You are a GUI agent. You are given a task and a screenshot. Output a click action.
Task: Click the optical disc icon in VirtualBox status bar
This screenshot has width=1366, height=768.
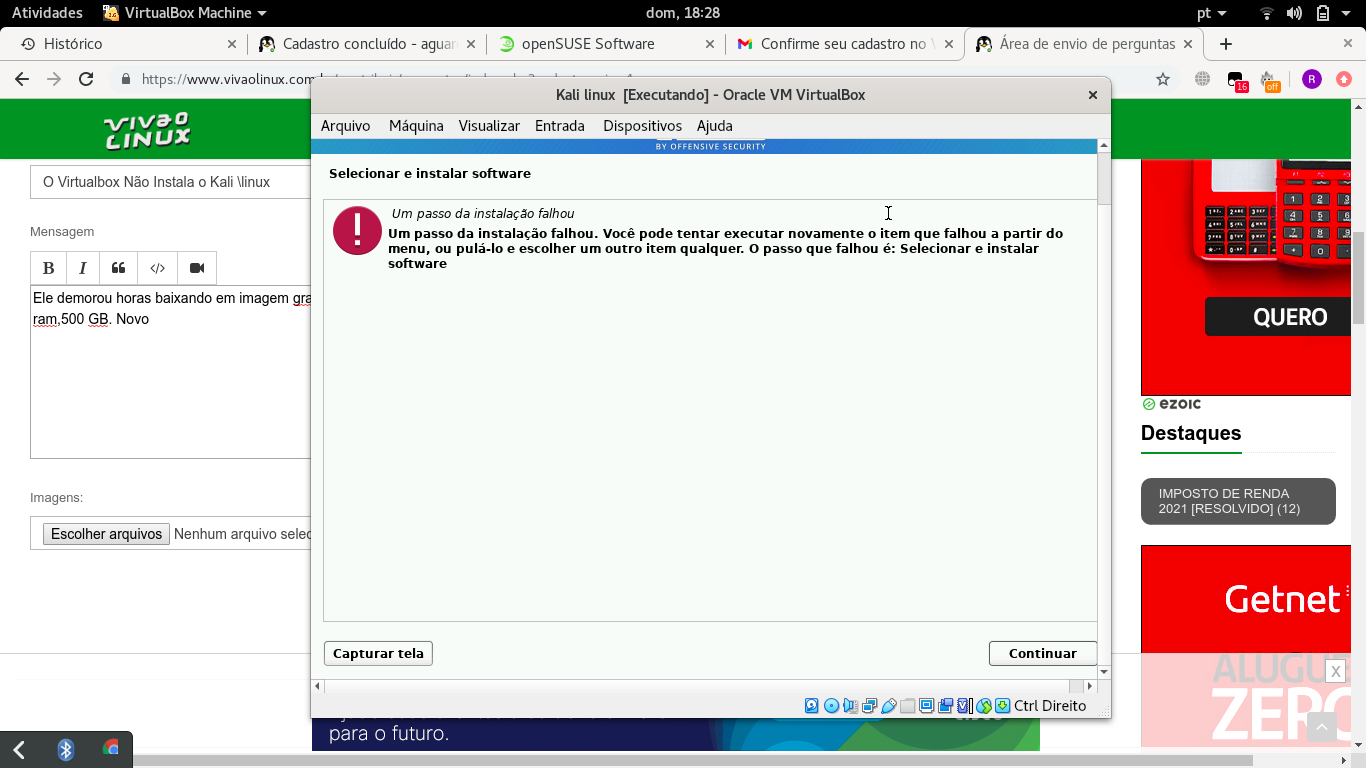(831, 706)
